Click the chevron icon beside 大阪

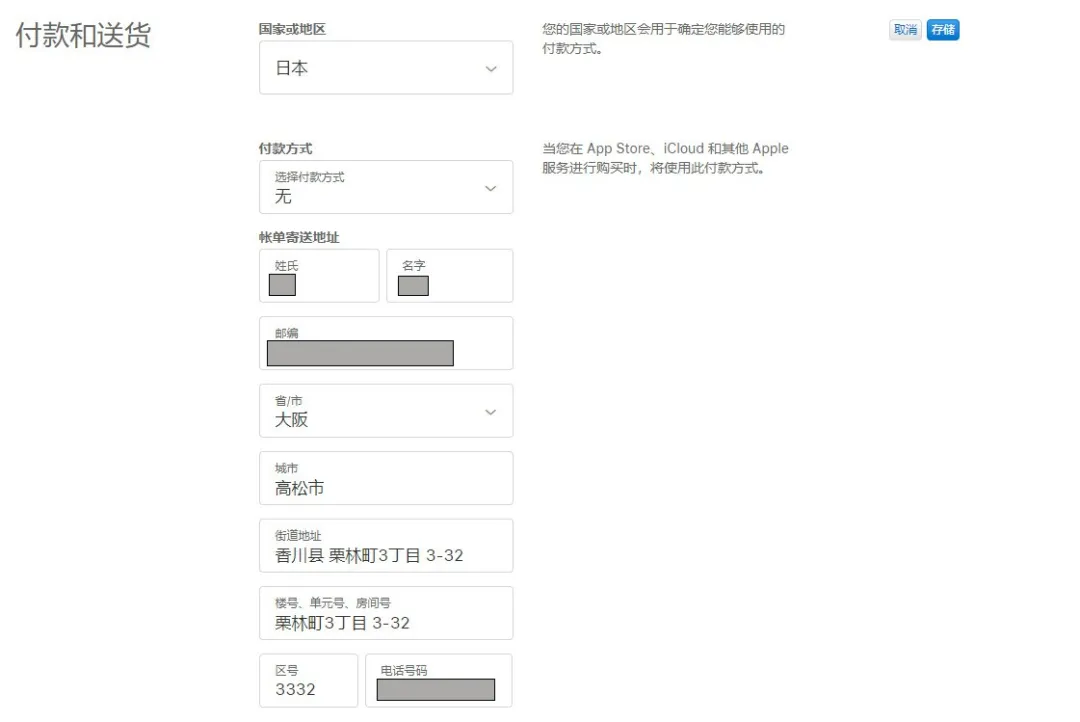[491, 411]
